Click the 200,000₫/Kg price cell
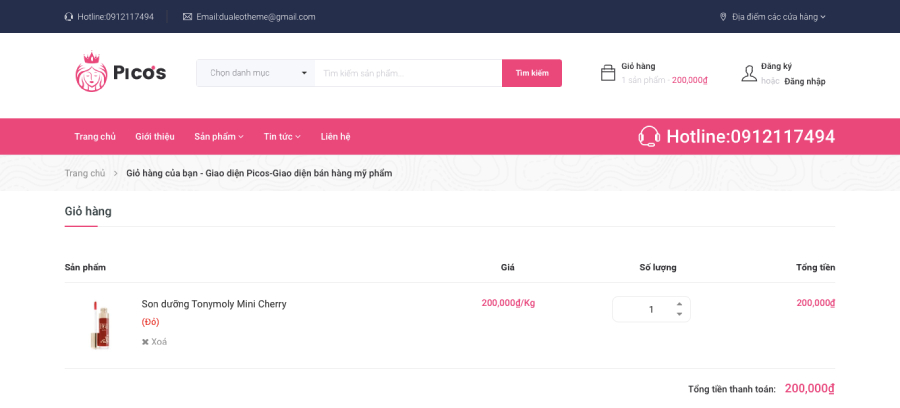The height and width of the screenshot is (408, 900). (508, 303)
